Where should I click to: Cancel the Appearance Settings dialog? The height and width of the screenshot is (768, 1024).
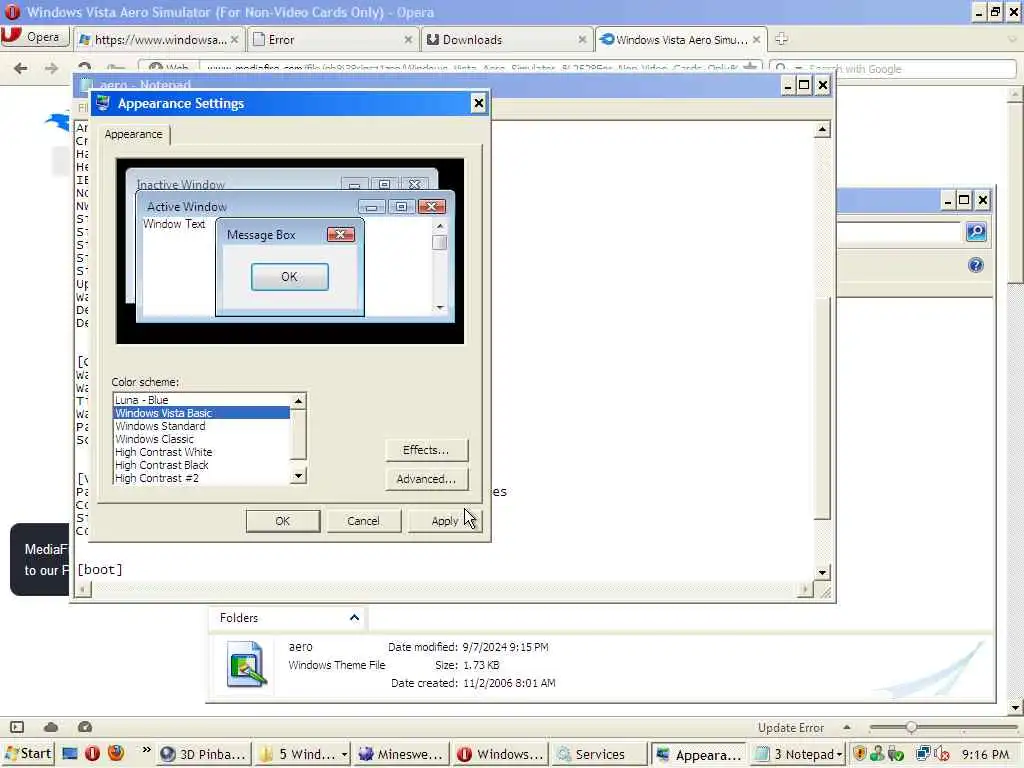[363, 520]
